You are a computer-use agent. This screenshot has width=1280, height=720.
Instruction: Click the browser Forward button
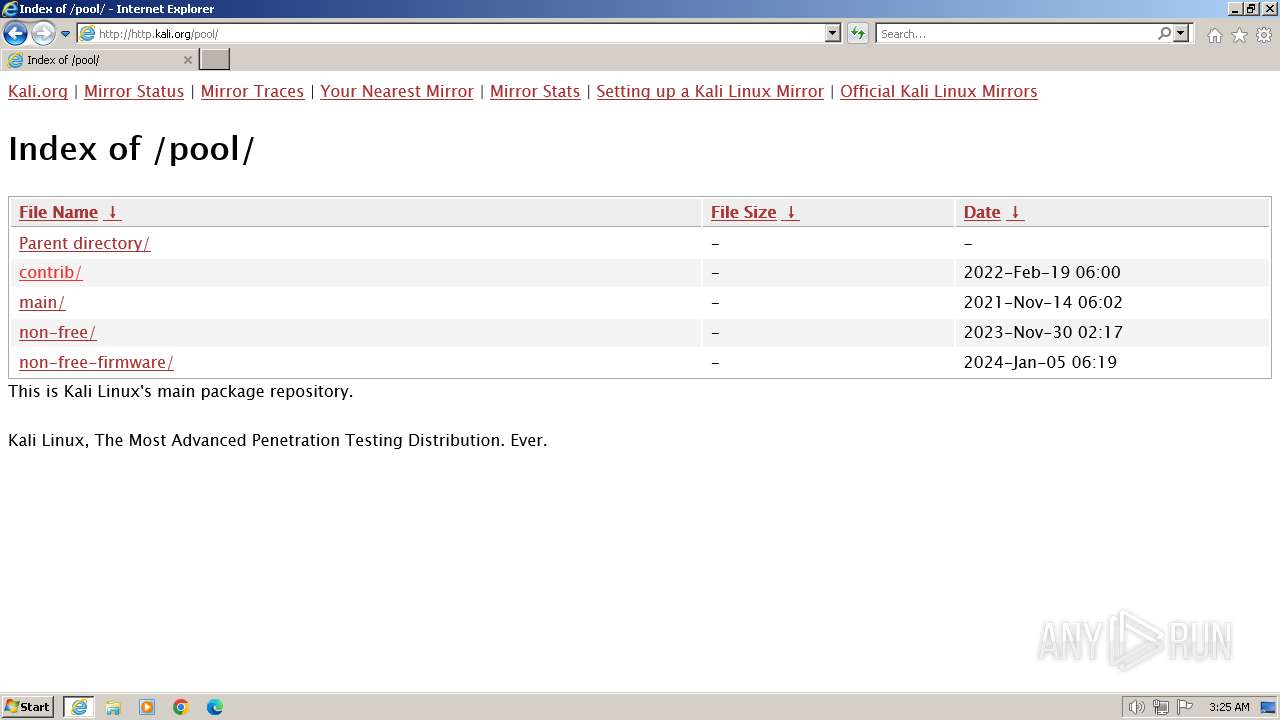tap(42, 33)
